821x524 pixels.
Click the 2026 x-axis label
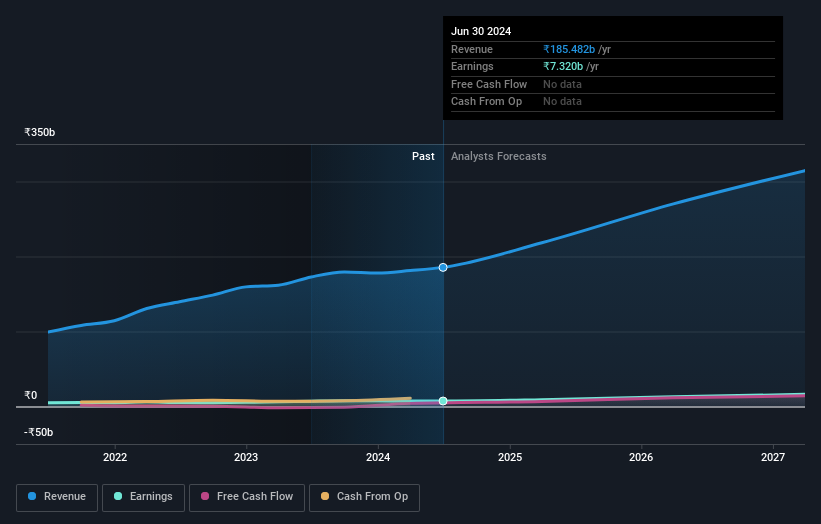point(641,457)
